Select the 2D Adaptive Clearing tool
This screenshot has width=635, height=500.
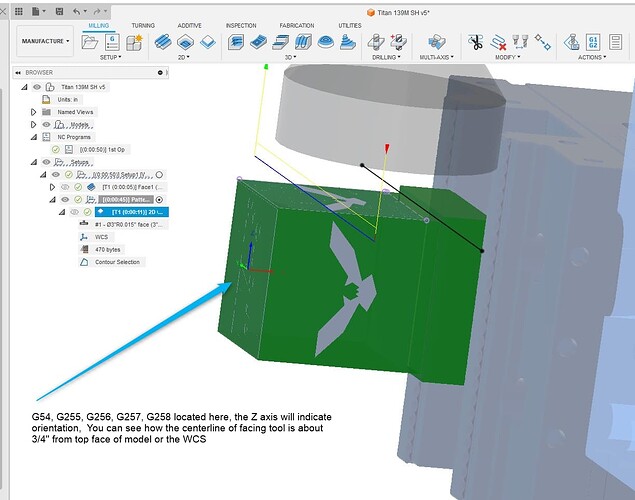pyautogui.click(x=163, y=42)
